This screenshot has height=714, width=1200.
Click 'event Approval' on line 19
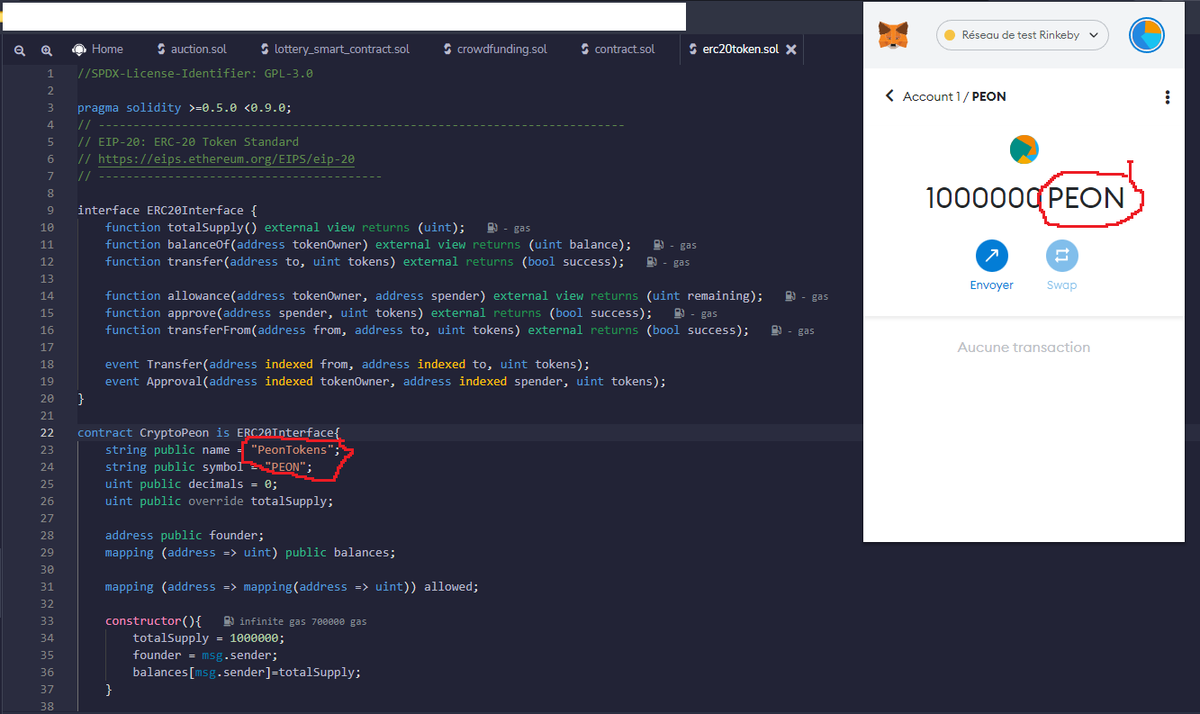pyautogui.click(x=154, y=381)
